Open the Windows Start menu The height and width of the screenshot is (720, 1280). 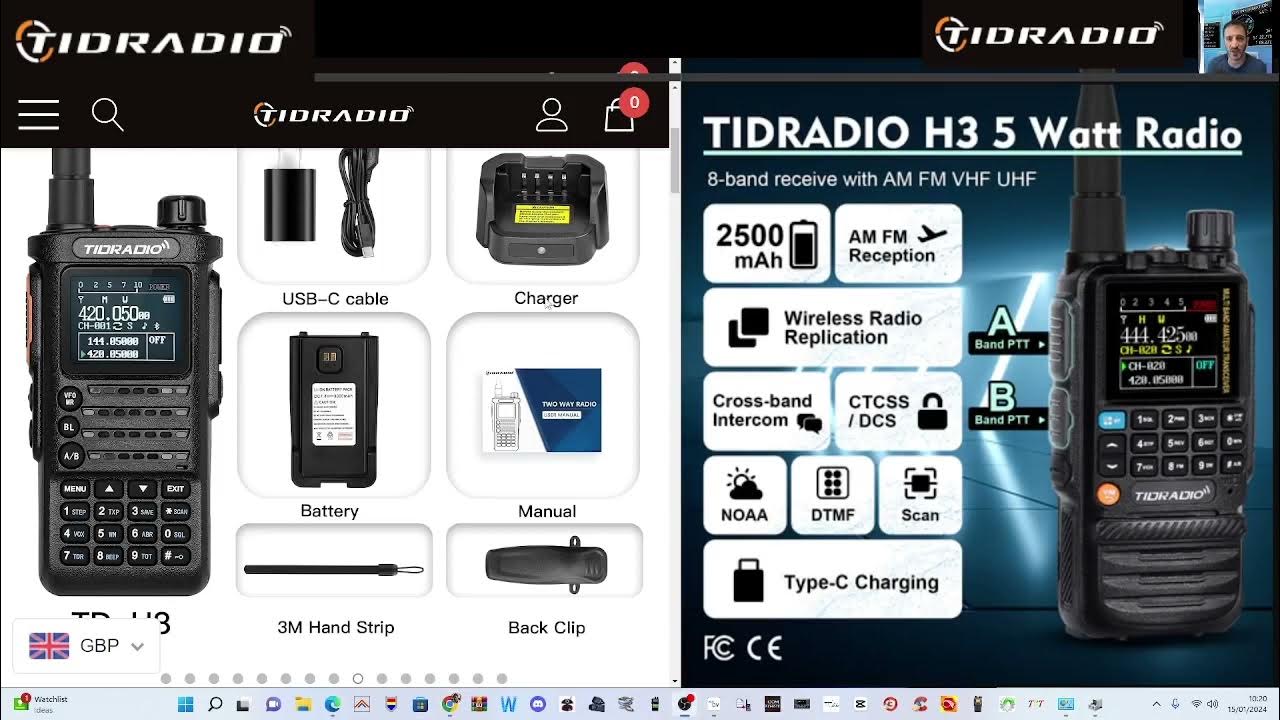coord(185,704)
